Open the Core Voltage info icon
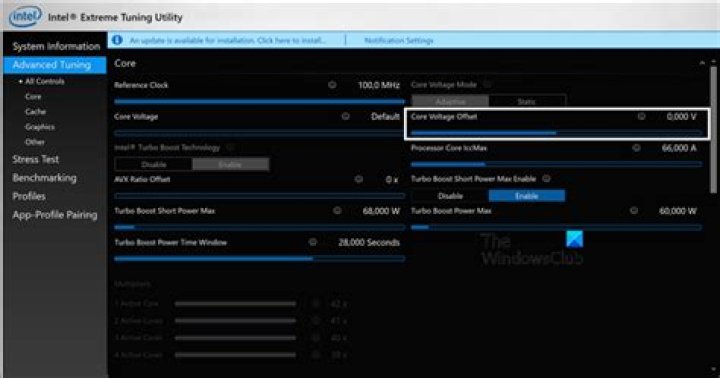 (345, 116)
